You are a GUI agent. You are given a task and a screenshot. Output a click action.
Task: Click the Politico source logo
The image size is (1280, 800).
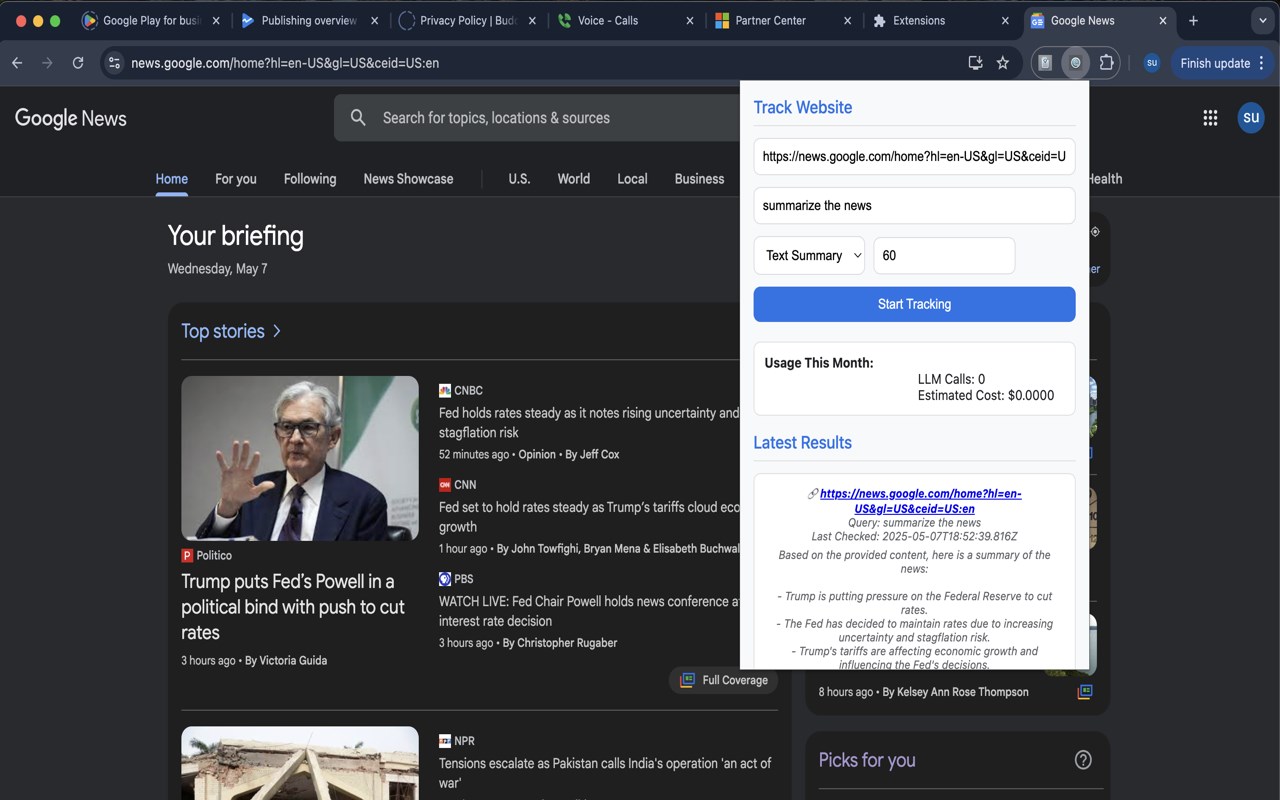pyautogui.click(x=187, y=556)
